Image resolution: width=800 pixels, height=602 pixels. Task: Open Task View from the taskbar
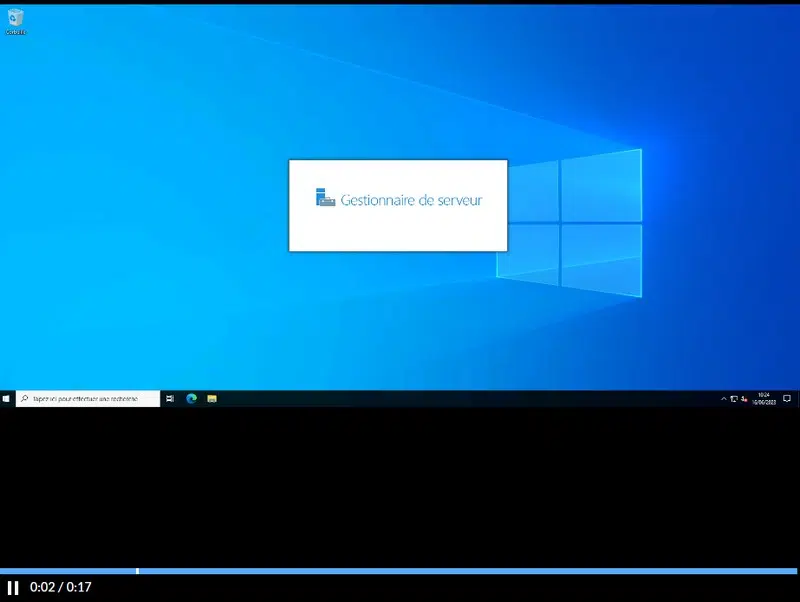coord(170,398)
